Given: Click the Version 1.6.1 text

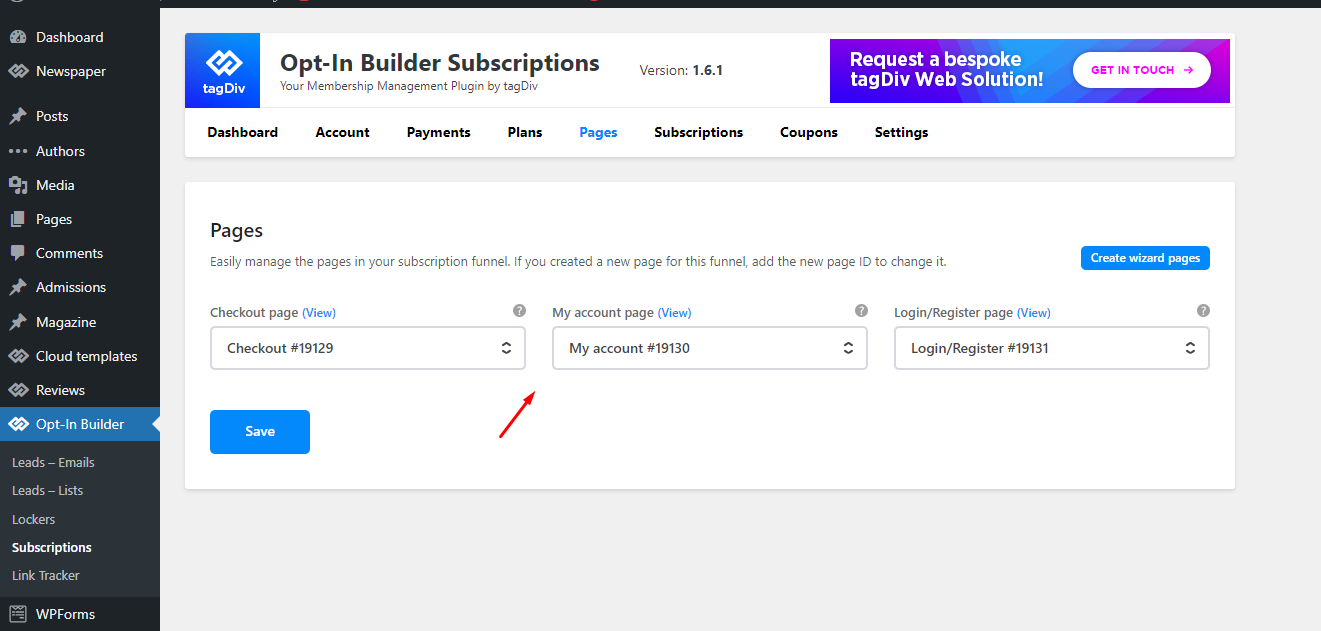Looking at the screenshot, I should [681, 70].
